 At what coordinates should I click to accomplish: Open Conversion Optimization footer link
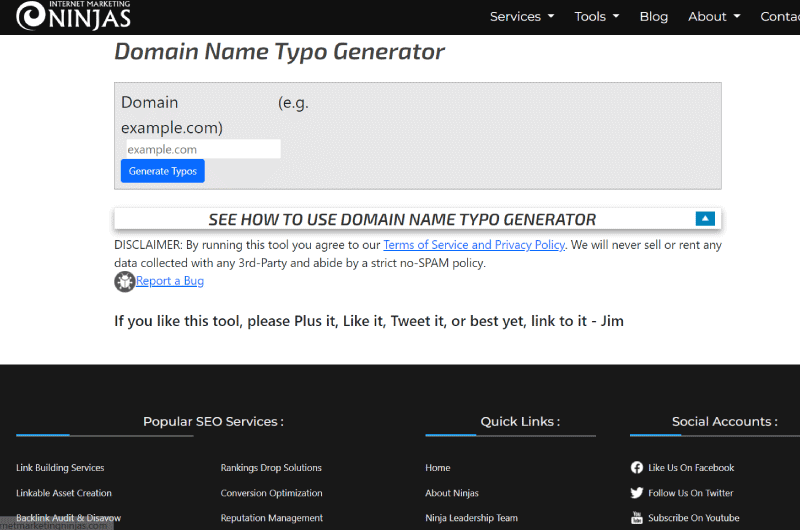[271, 493]
